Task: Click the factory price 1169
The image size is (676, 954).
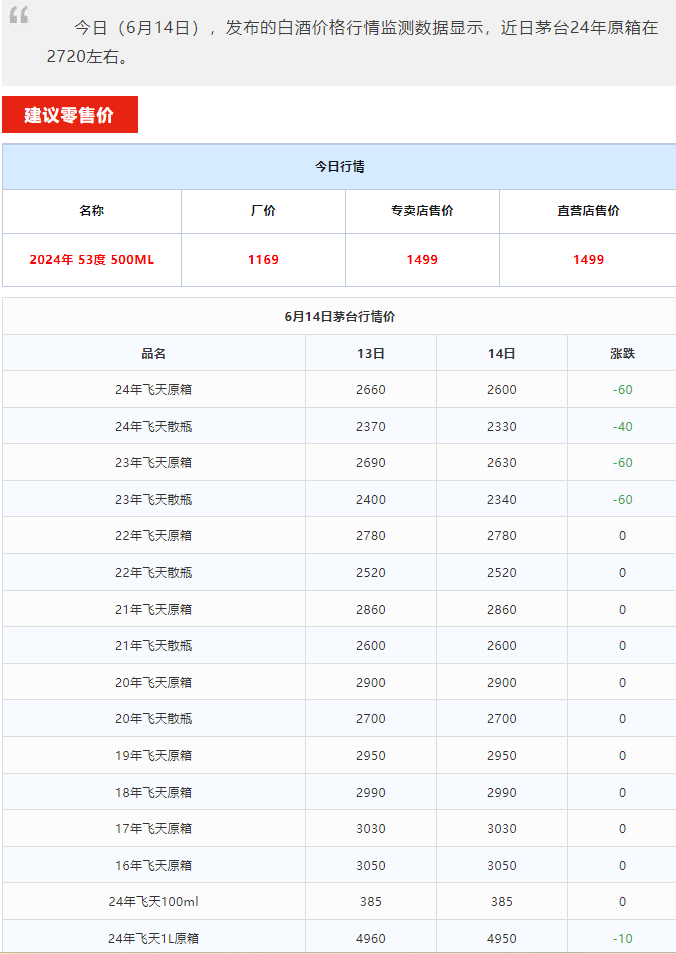Action: click(x=263, y=260)
